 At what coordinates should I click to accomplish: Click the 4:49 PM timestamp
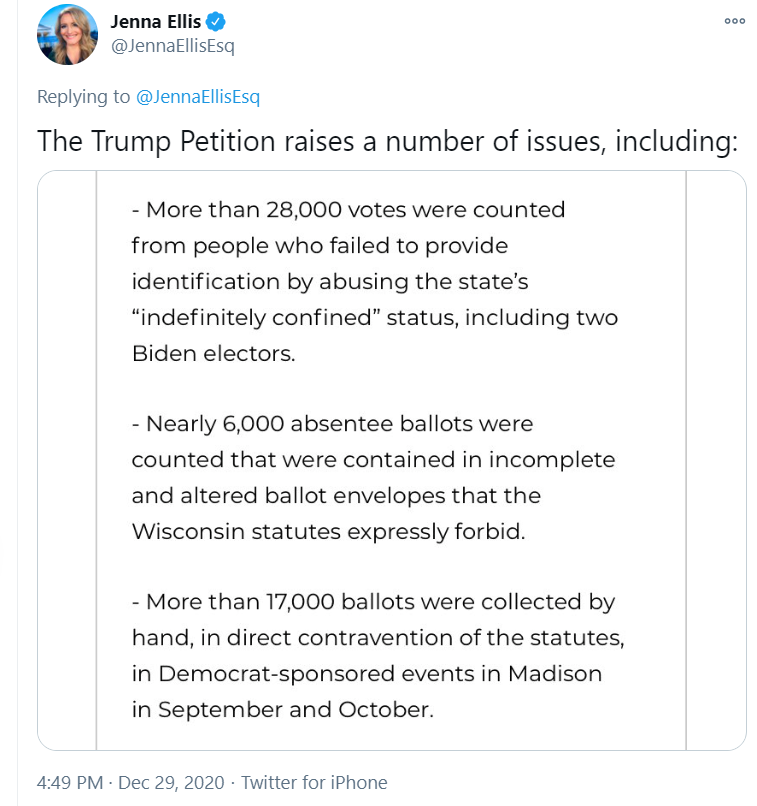click(x=70, y=782)
